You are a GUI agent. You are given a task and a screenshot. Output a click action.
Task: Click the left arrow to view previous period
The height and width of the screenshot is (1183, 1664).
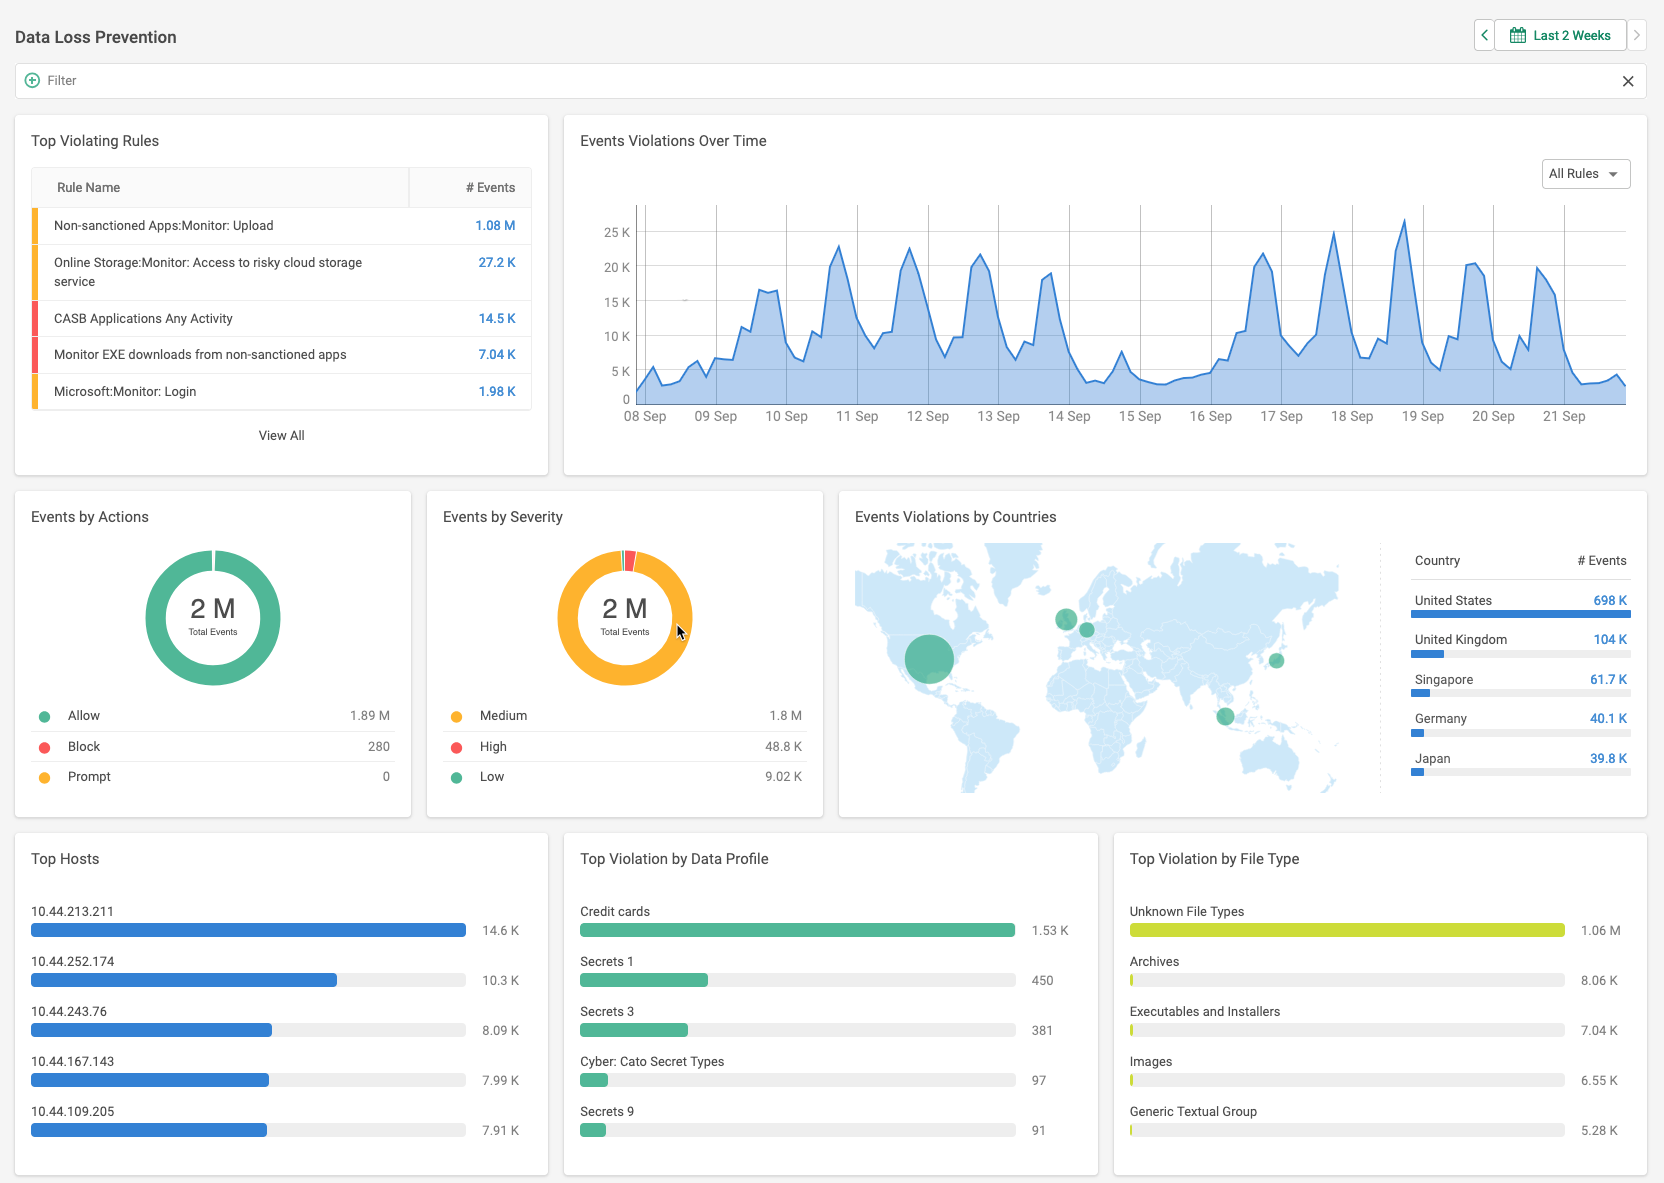(1484, 34)
